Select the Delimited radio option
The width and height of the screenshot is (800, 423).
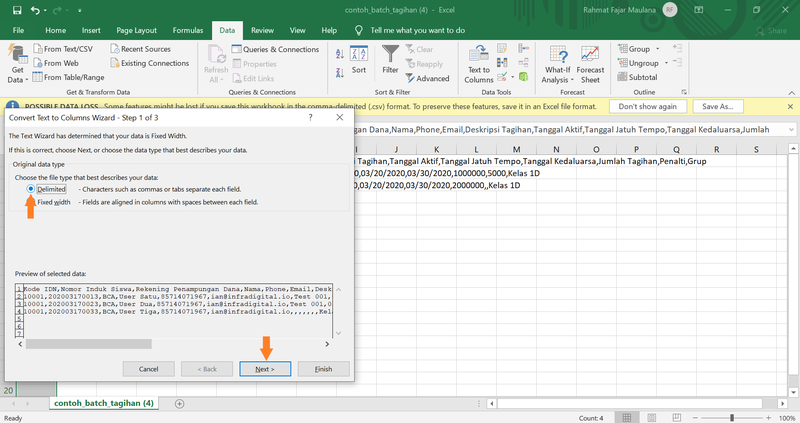[31, 189]
